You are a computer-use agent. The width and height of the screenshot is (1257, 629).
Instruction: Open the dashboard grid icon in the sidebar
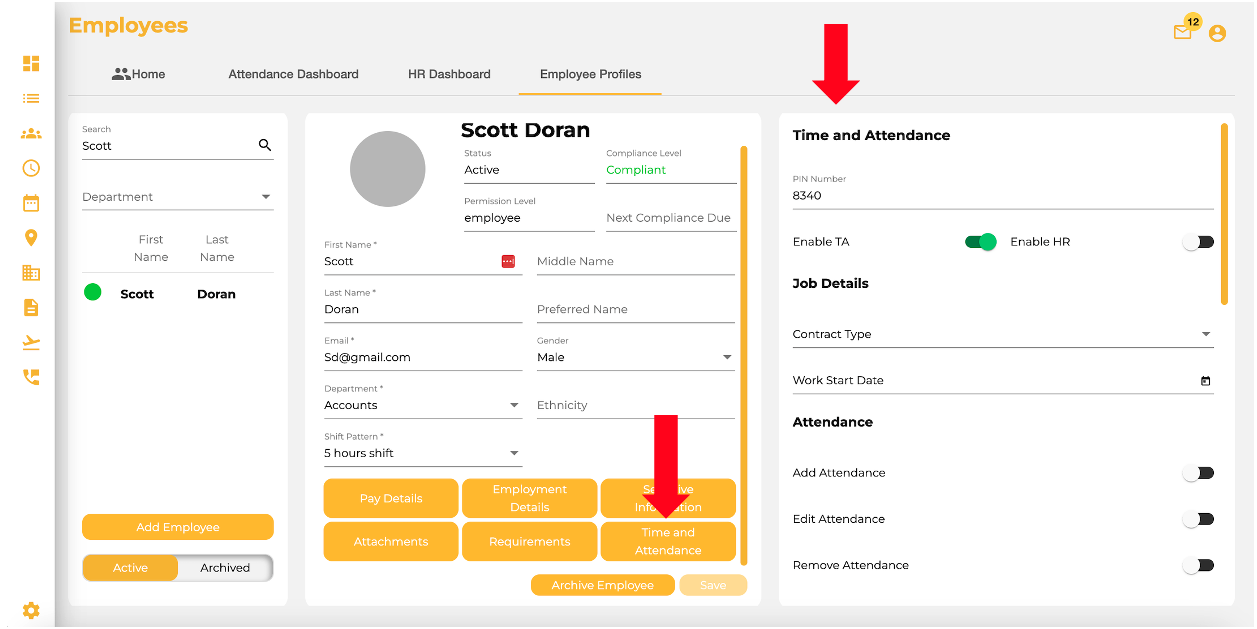tap(30, 63)
